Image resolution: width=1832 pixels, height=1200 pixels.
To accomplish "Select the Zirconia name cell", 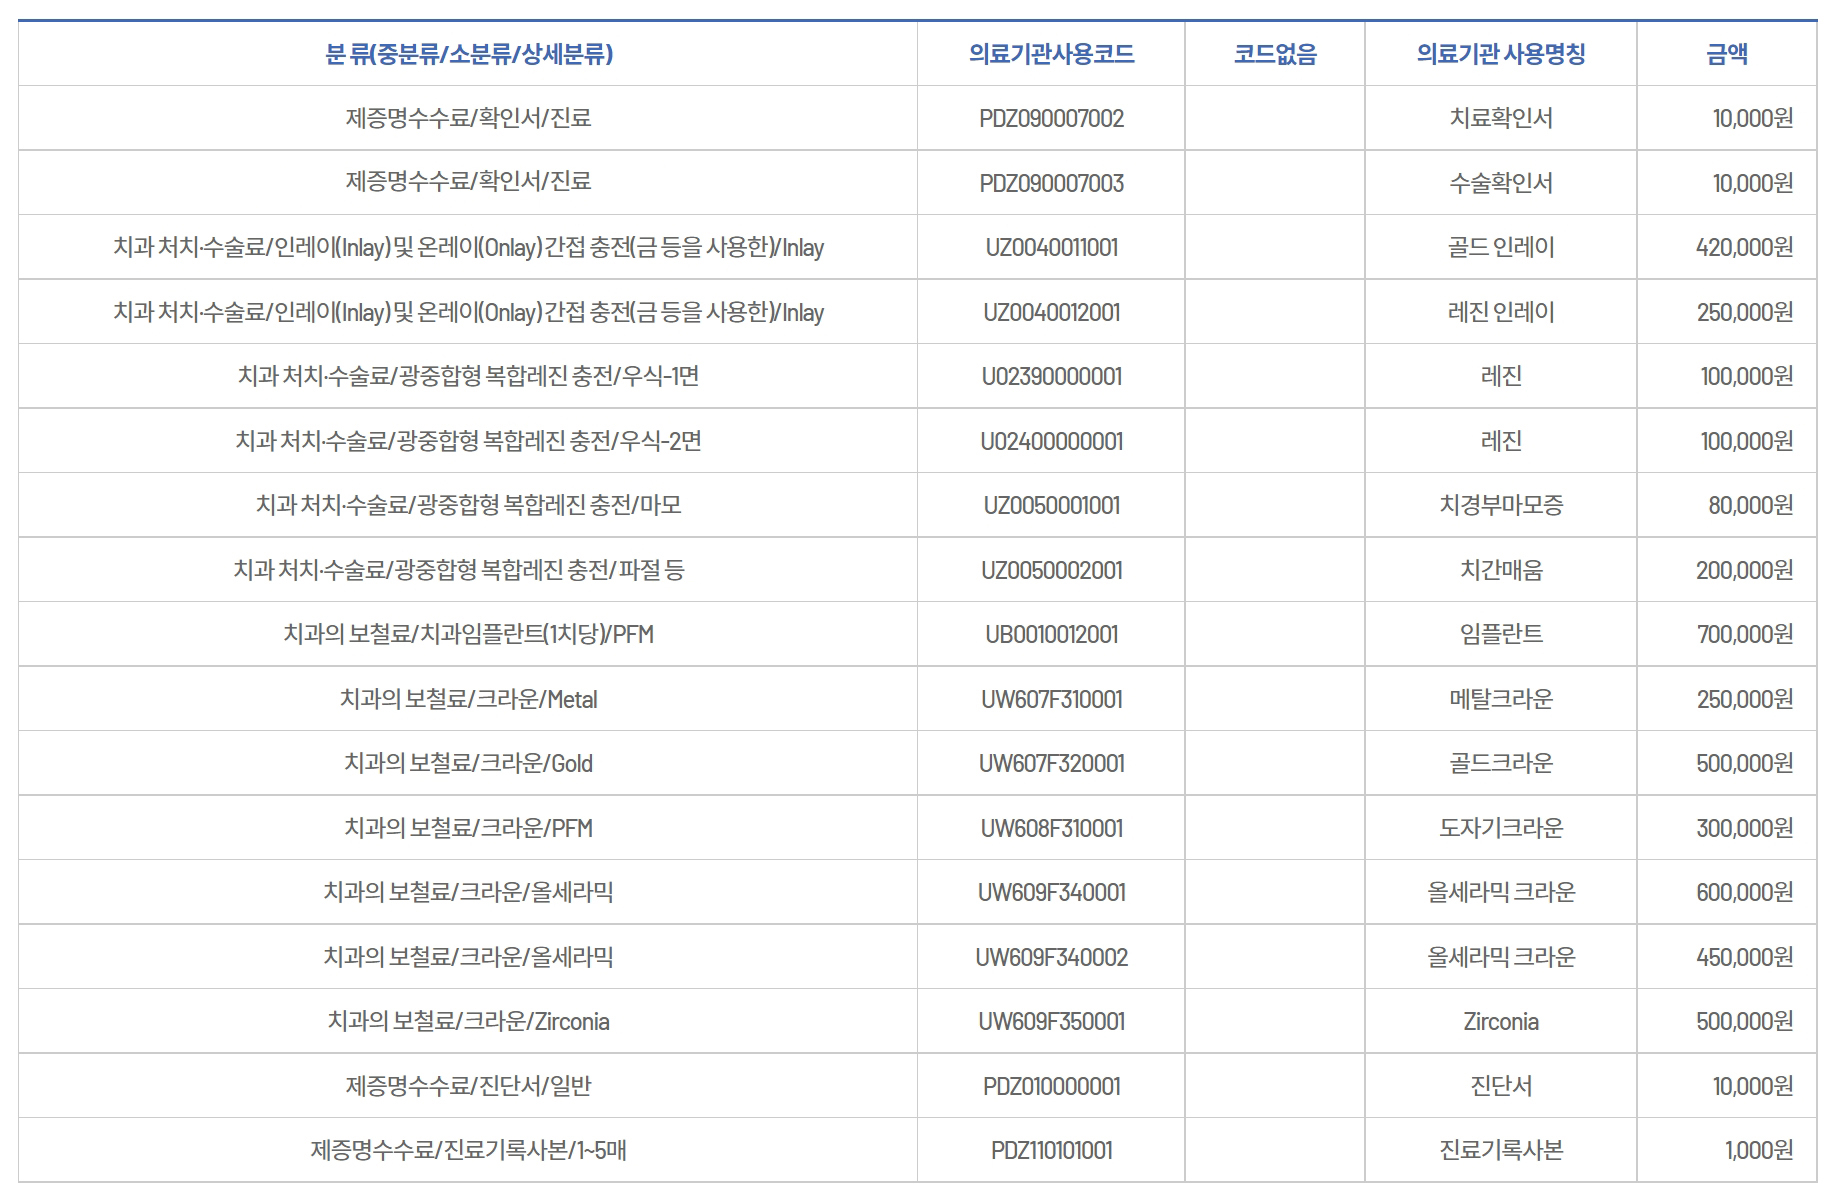I will 1500,1022.
